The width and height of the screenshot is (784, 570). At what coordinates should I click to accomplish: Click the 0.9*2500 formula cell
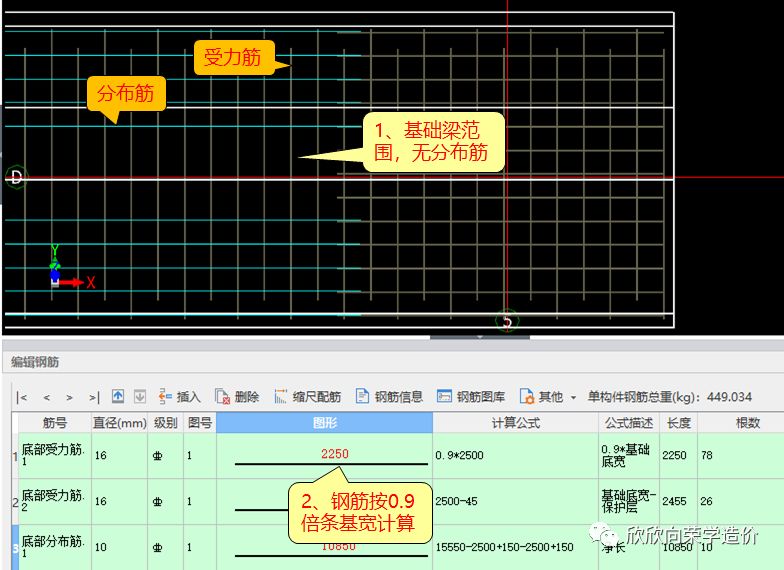[516, 456]
